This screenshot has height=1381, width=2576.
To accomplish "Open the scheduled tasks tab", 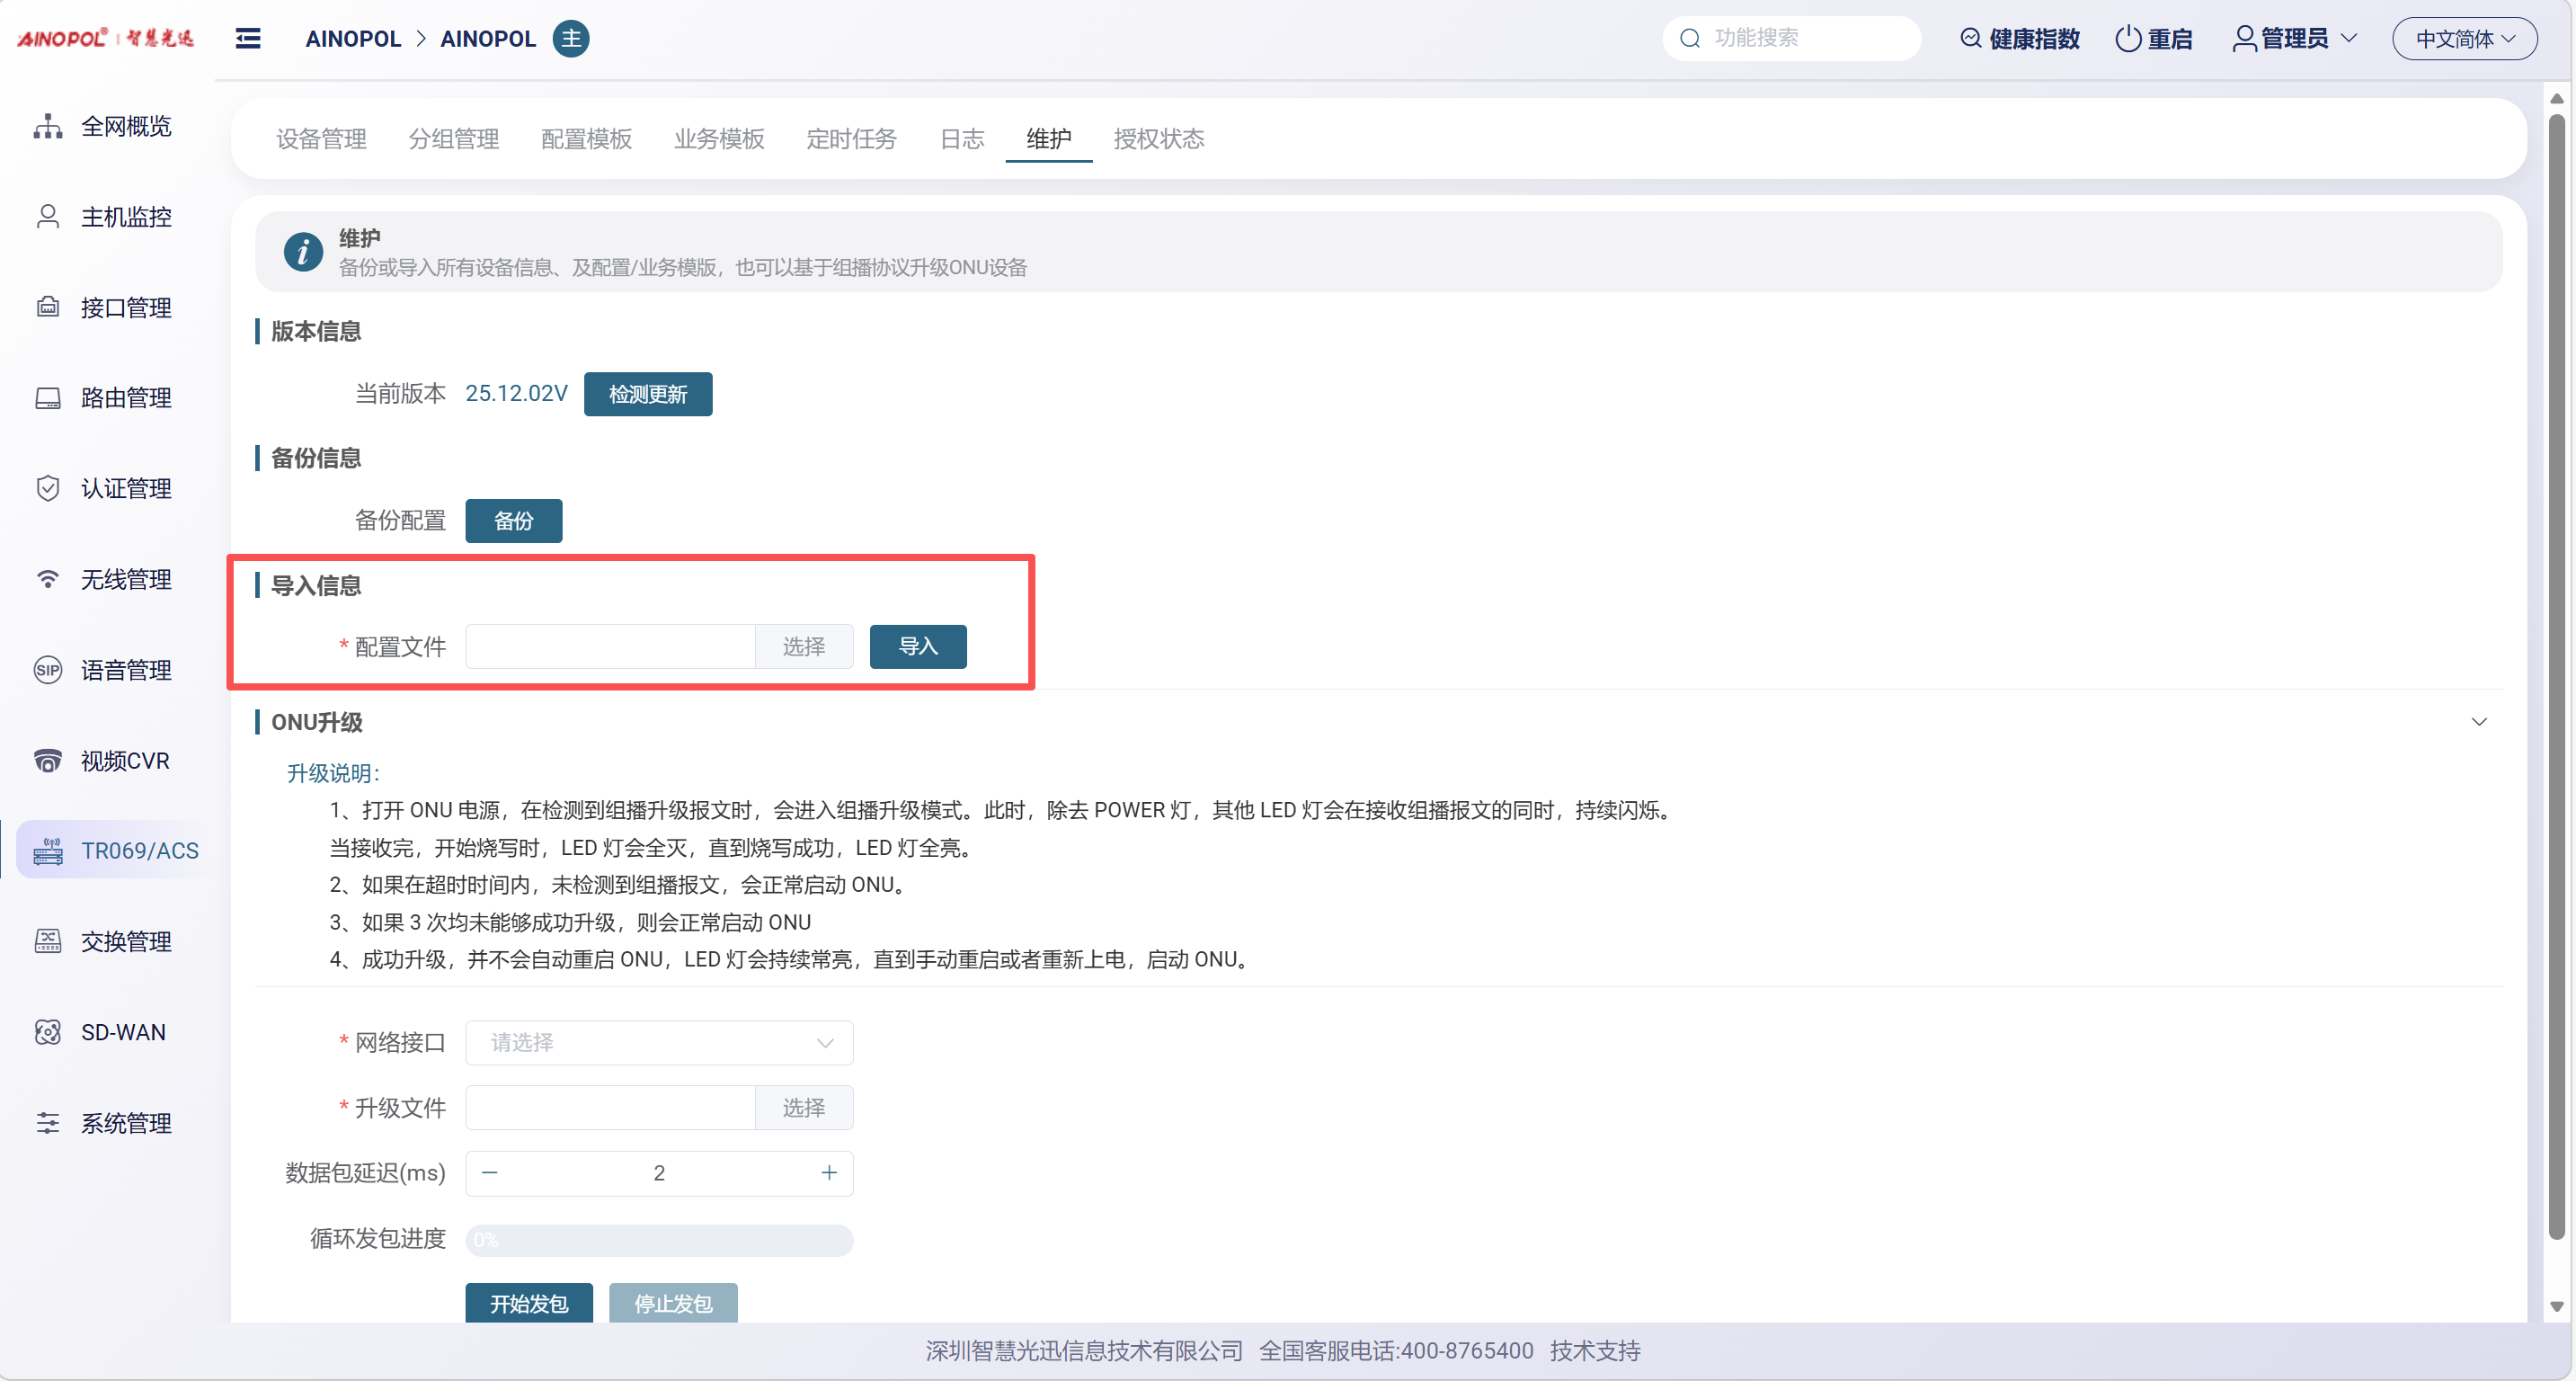I will 851,139.
